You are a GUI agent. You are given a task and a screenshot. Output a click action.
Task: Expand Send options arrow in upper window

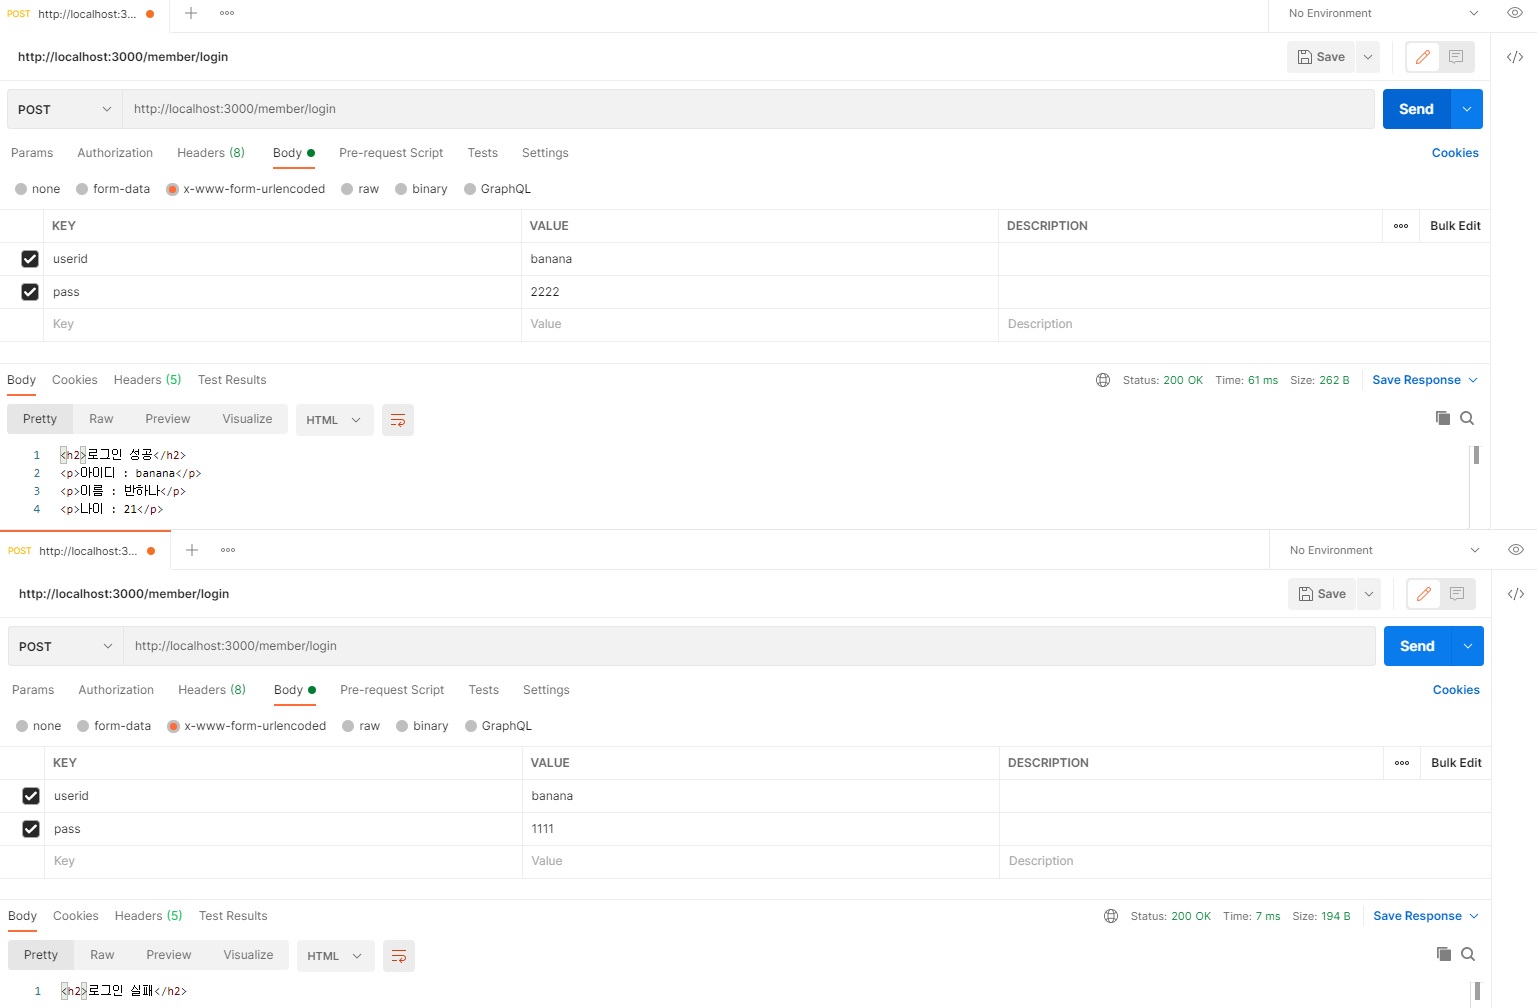coord(1466,109)
